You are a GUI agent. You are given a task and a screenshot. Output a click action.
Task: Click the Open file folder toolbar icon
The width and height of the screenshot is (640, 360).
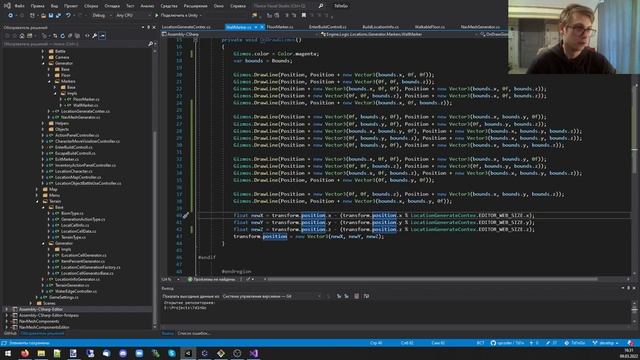[43, 16]
